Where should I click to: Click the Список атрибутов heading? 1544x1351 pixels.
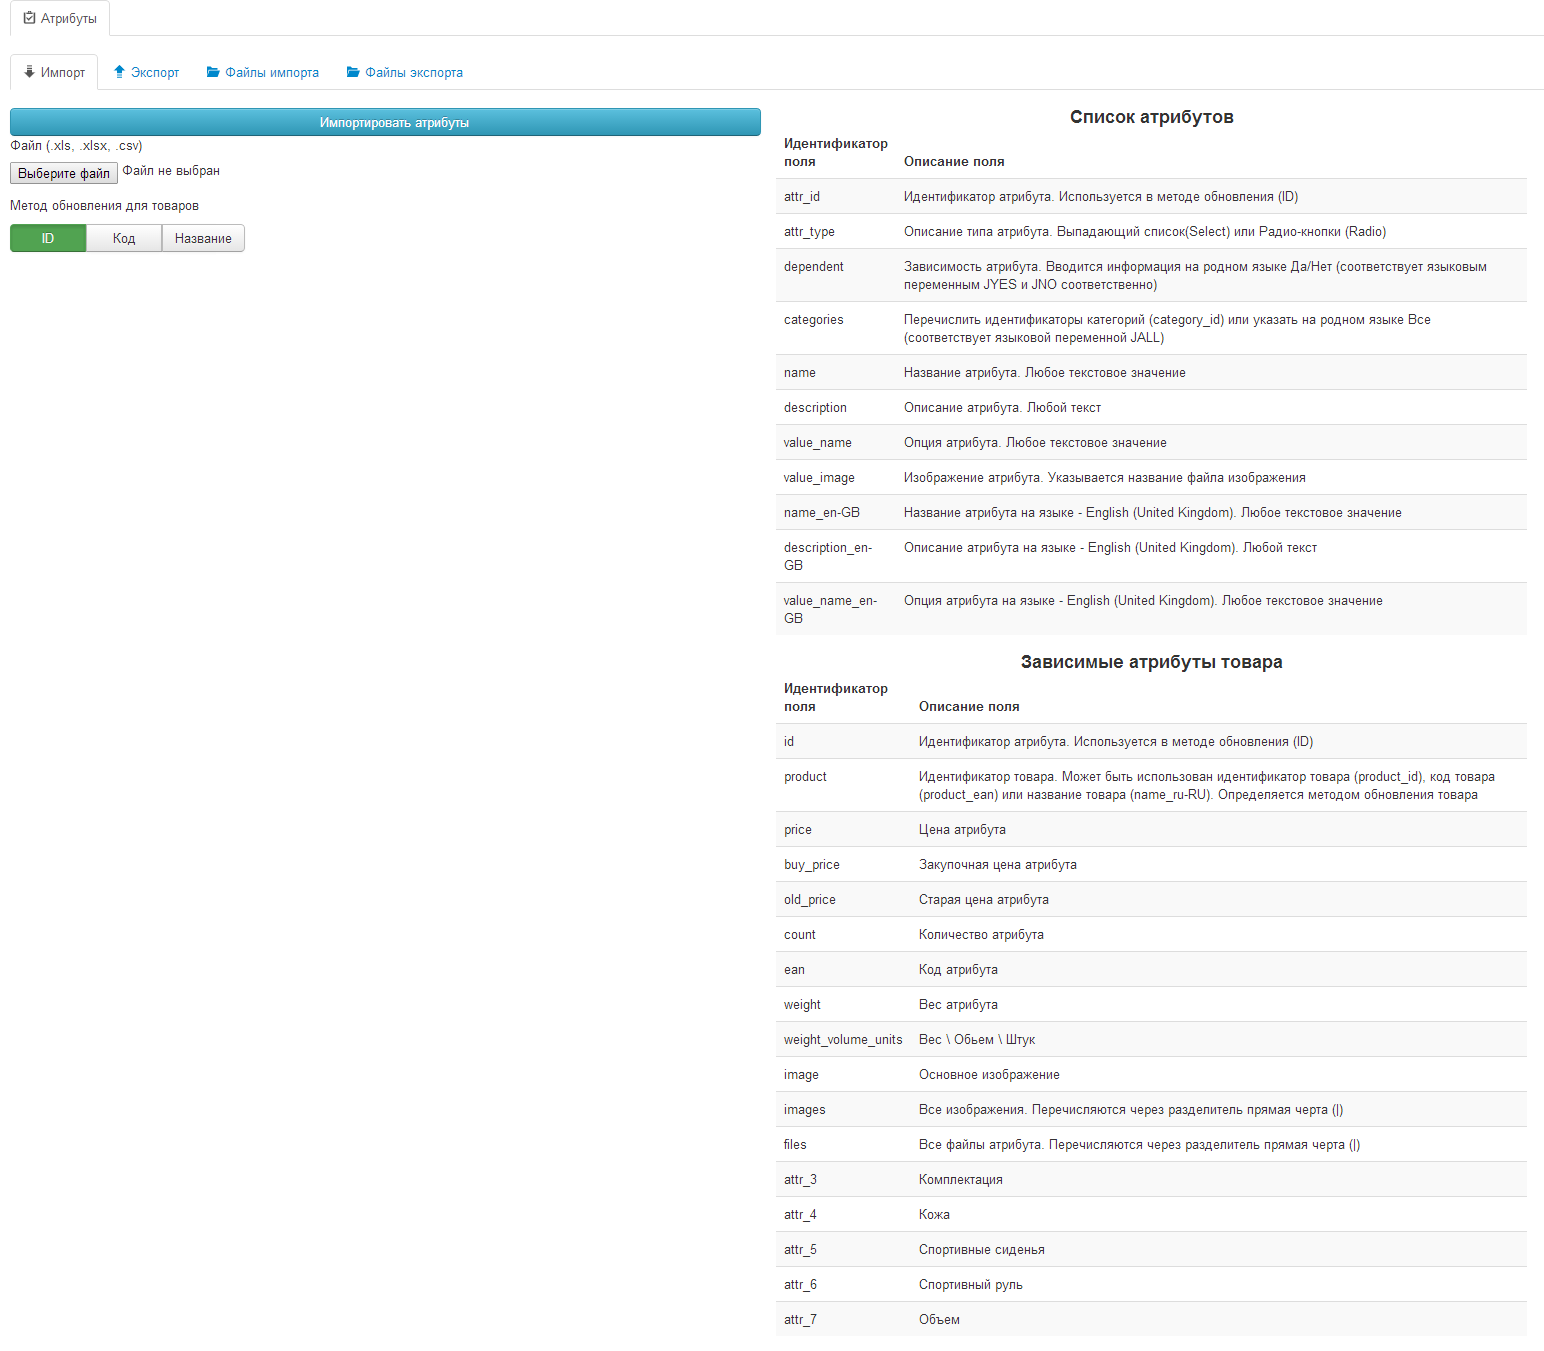1151,117
